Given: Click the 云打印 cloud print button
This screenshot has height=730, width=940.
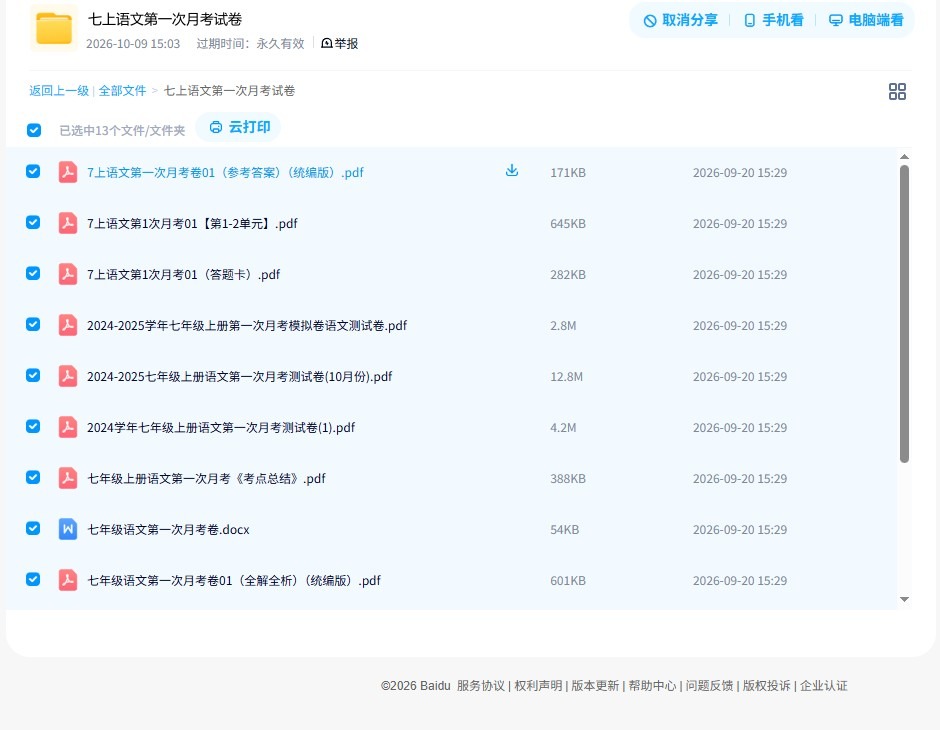Looking at the screenshot, I should 239,127.
